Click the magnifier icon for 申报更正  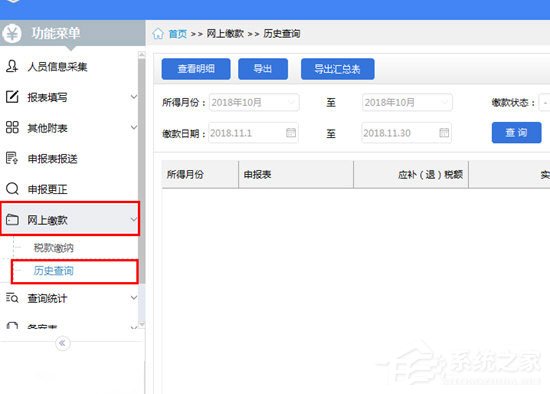point(12,189)
